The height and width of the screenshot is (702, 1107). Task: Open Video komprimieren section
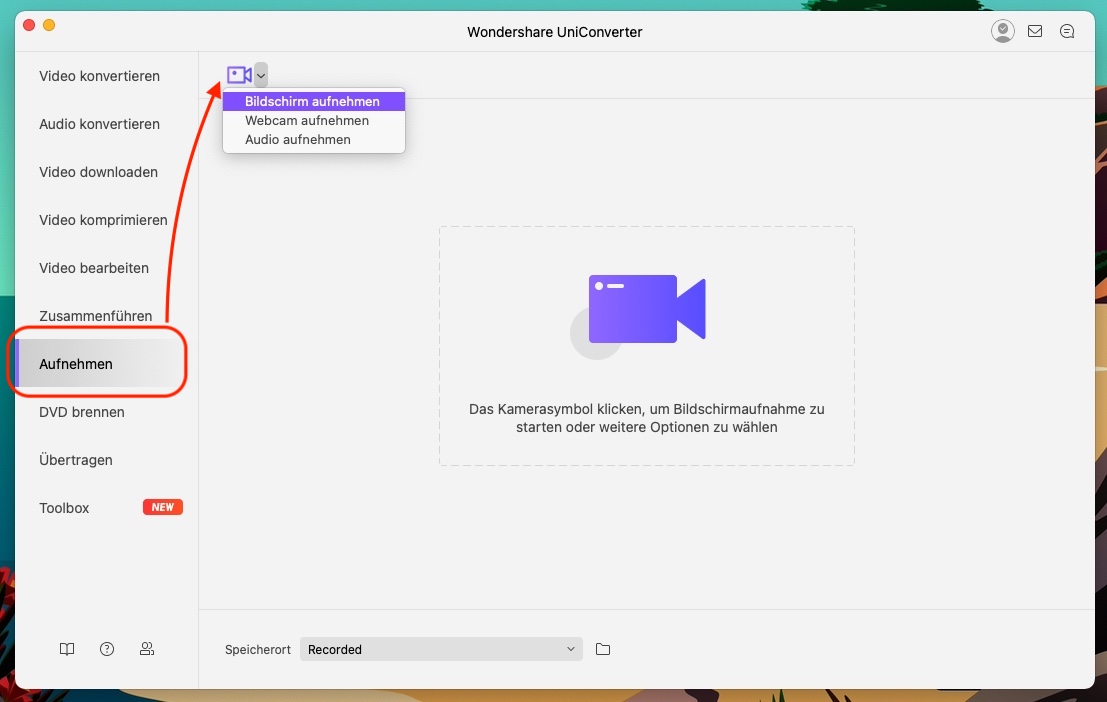tap(103, 220)
